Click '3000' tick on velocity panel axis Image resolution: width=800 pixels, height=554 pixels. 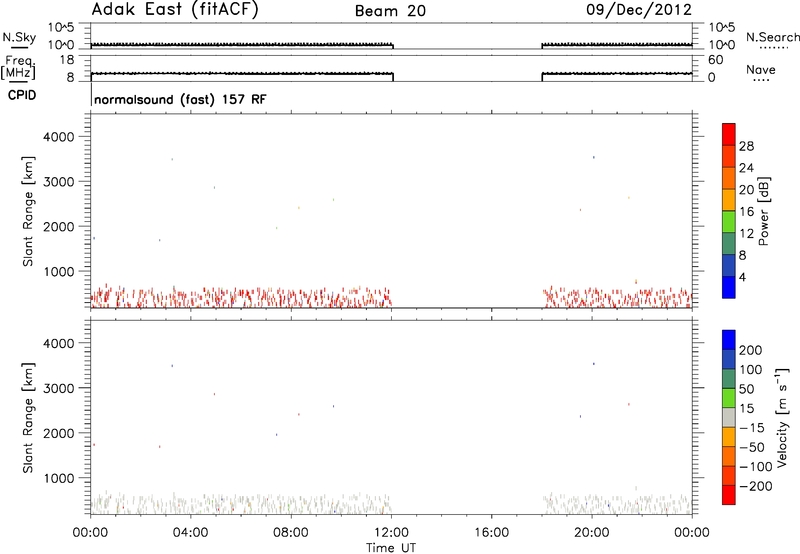click(x=59, y=388)
